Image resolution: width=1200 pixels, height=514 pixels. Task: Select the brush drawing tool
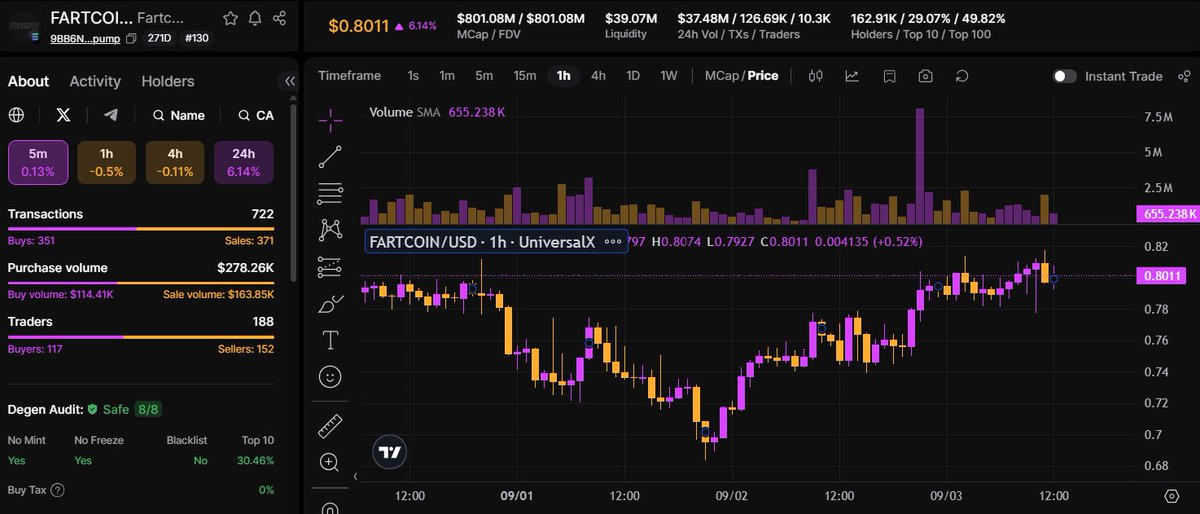[x=330, y=304]
